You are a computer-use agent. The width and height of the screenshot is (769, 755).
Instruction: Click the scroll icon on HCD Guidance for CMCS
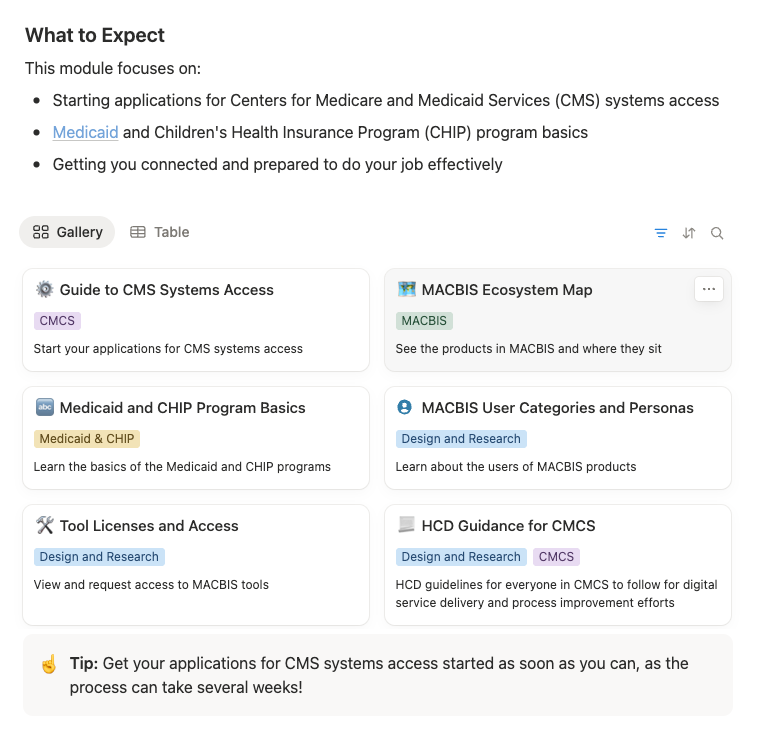click(405, 526)
